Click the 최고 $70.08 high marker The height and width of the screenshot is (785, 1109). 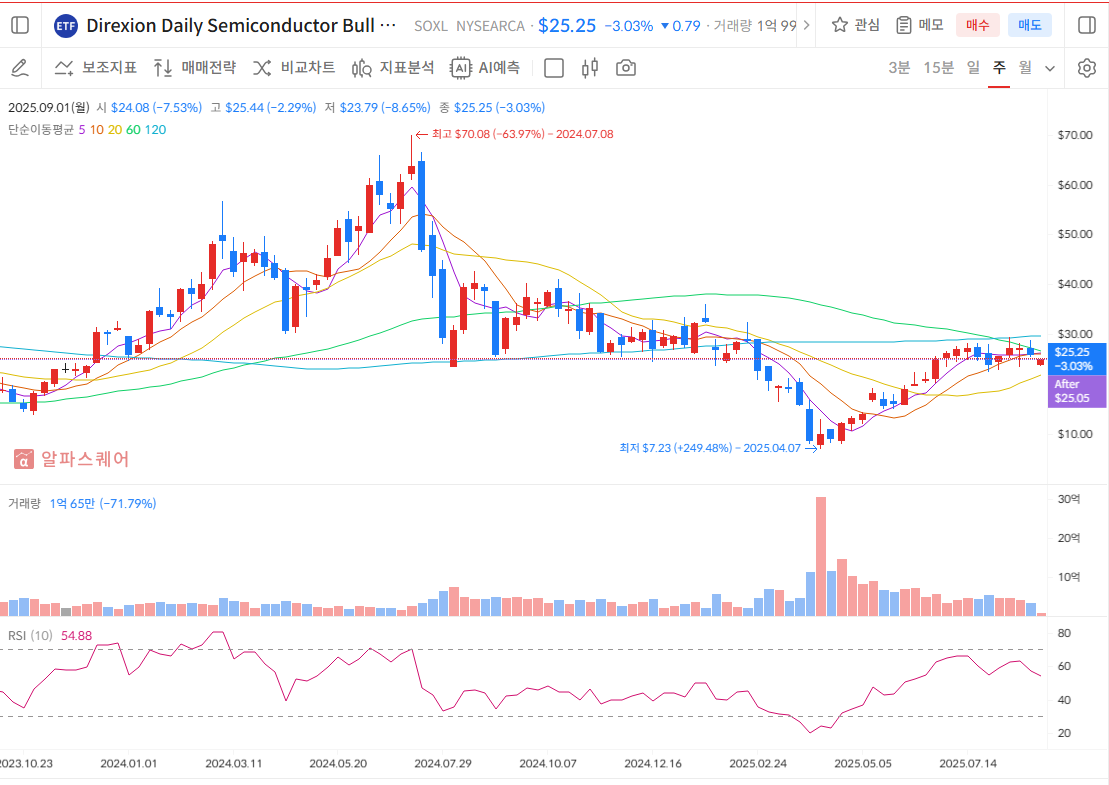[x=514, y=134]
